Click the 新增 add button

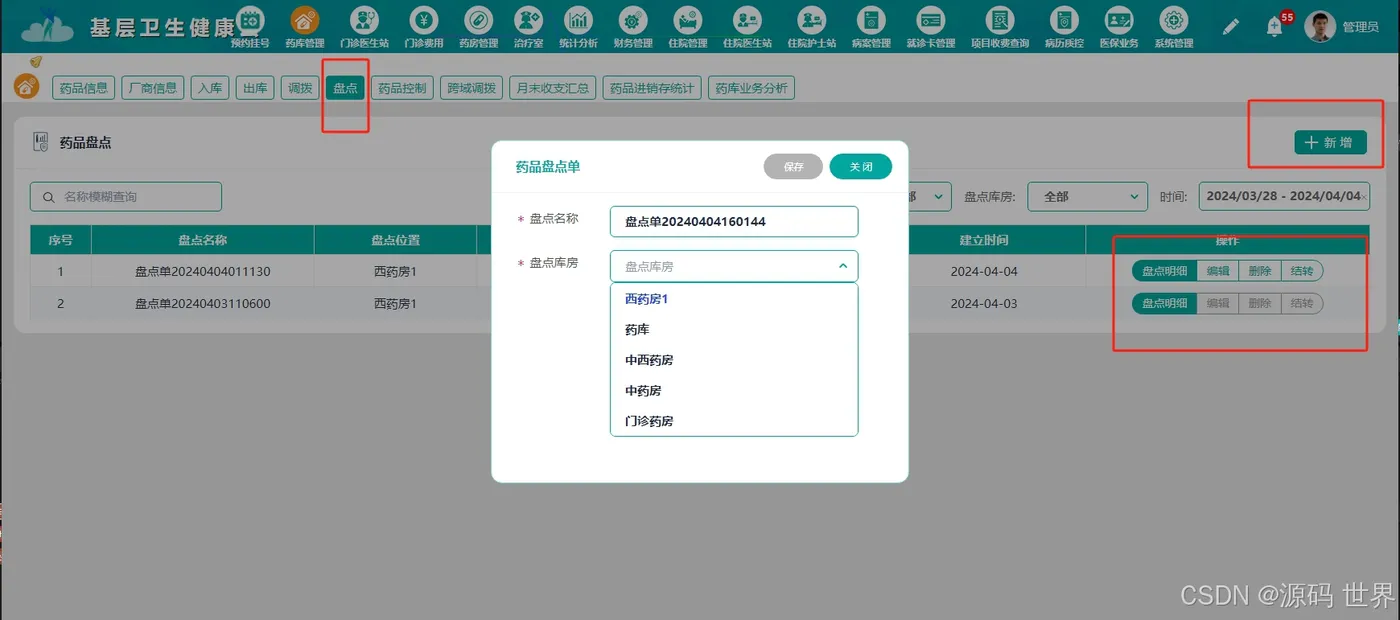1330,142
